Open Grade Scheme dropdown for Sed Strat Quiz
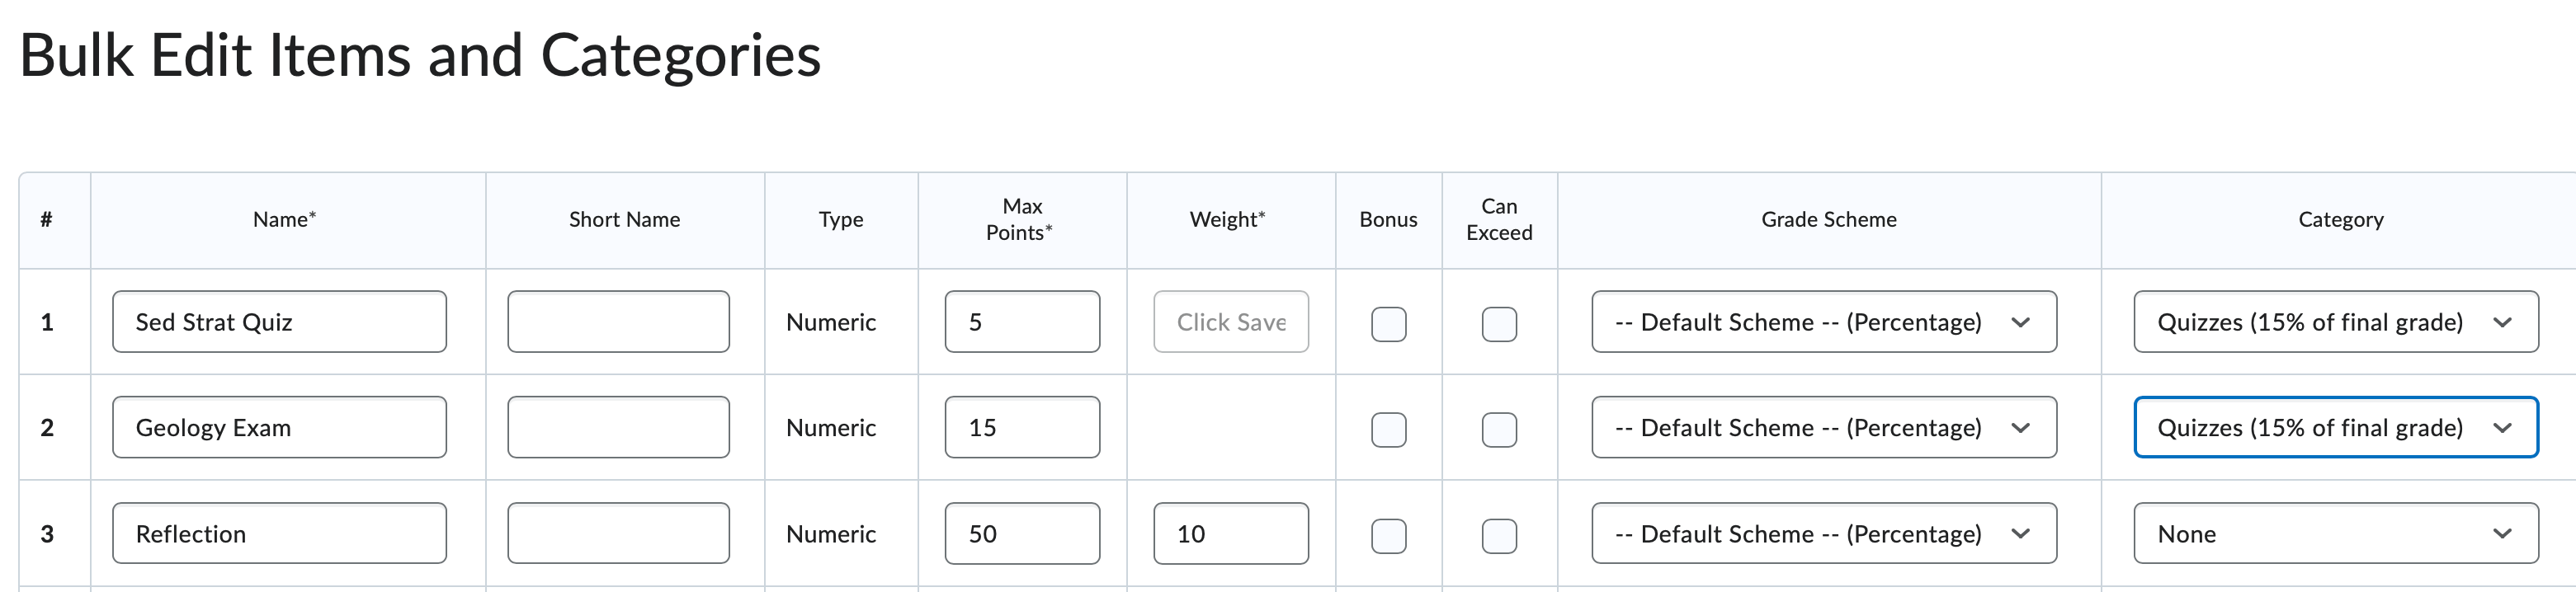This screenshot has width=2576, height=592. [1823, 322]
